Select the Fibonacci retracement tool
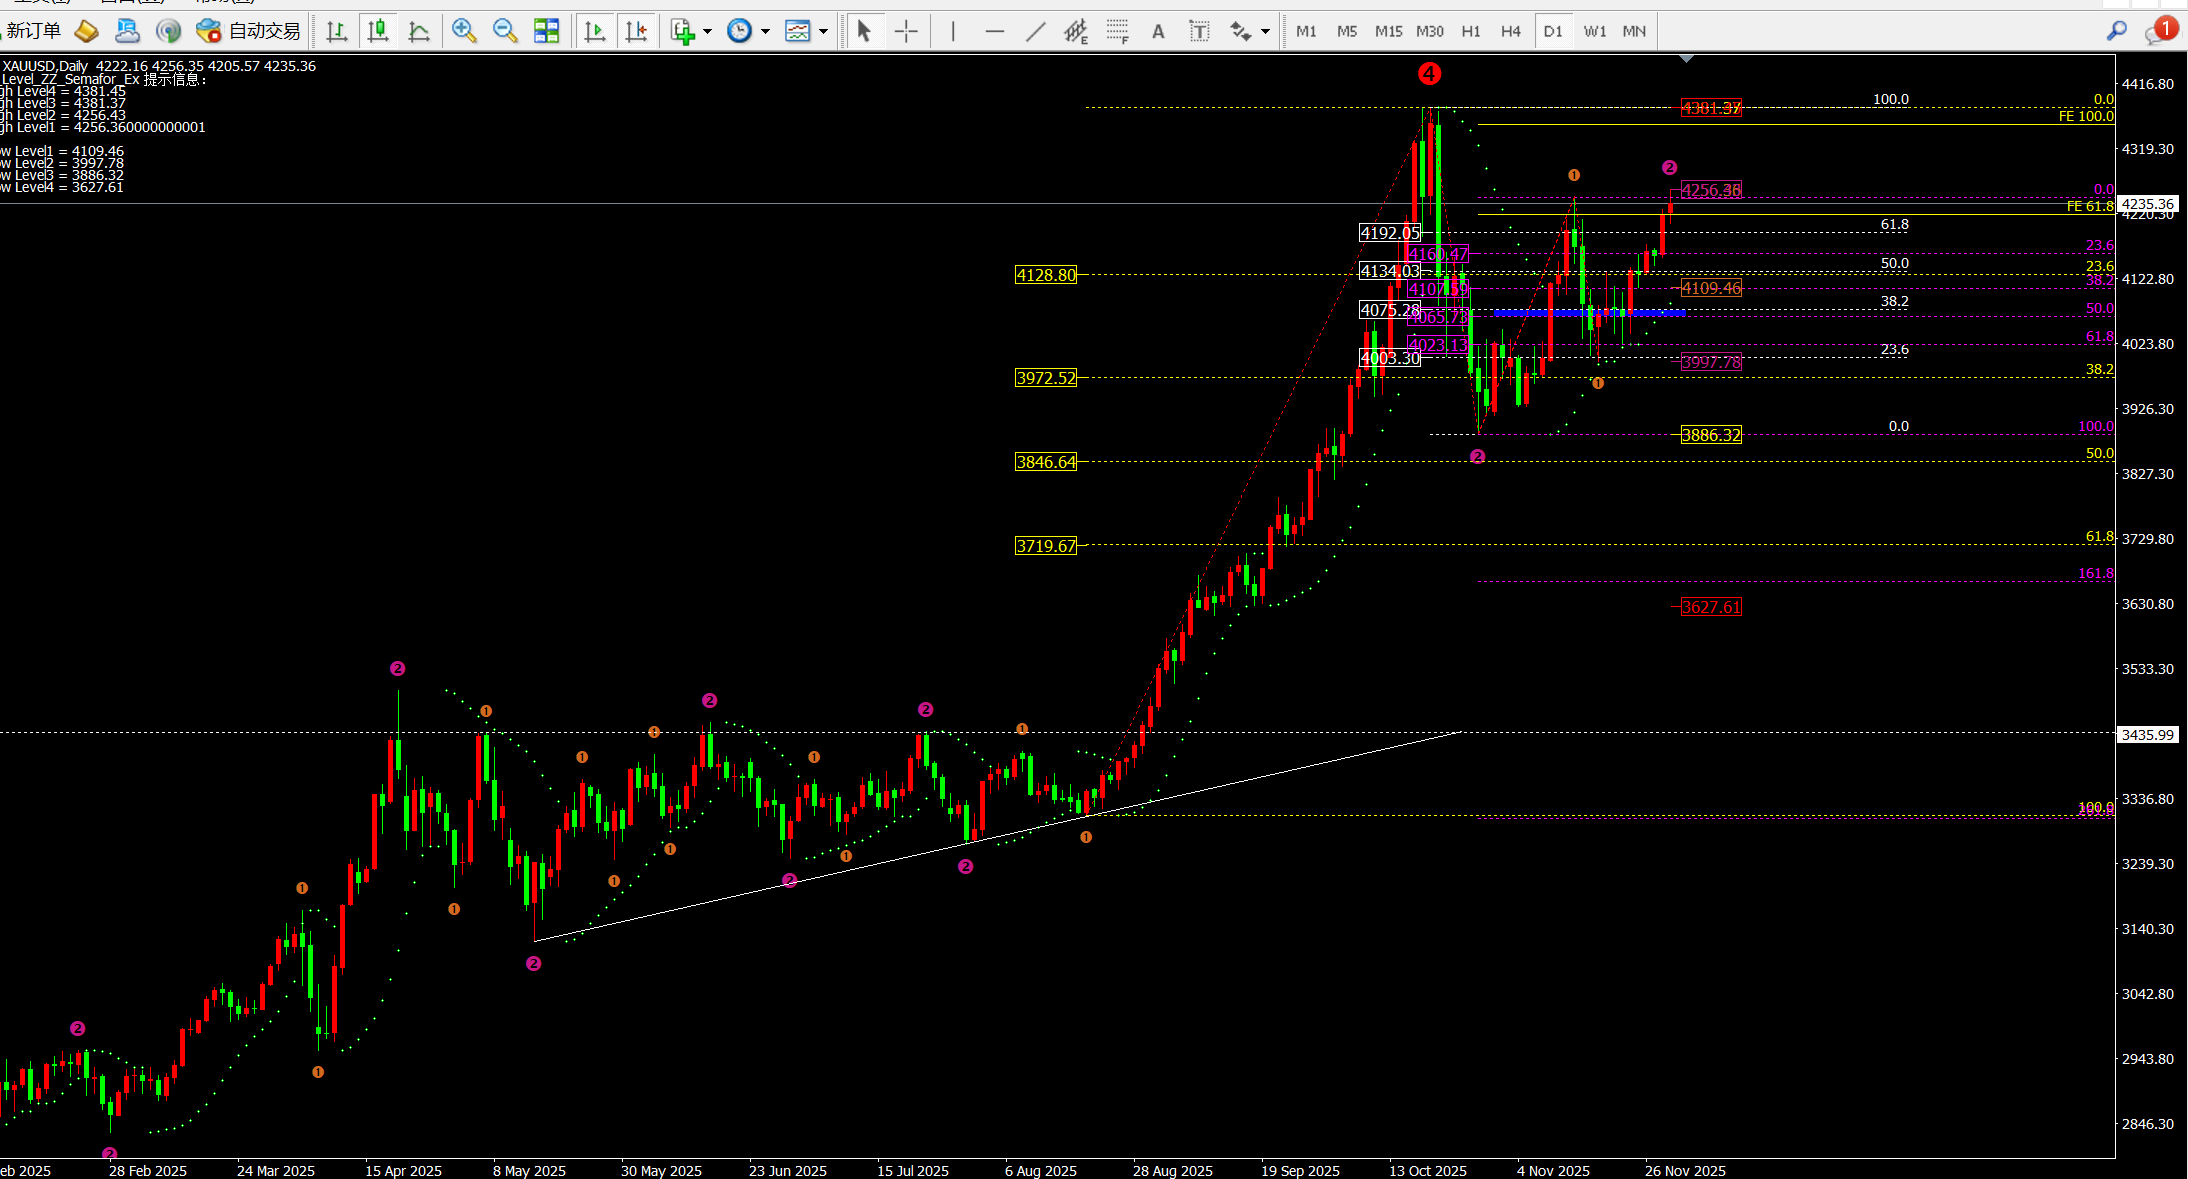 pos(1117,31)
